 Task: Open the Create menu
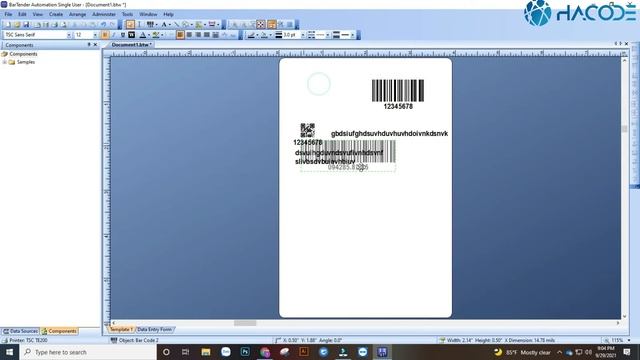[x=56, y=14]
